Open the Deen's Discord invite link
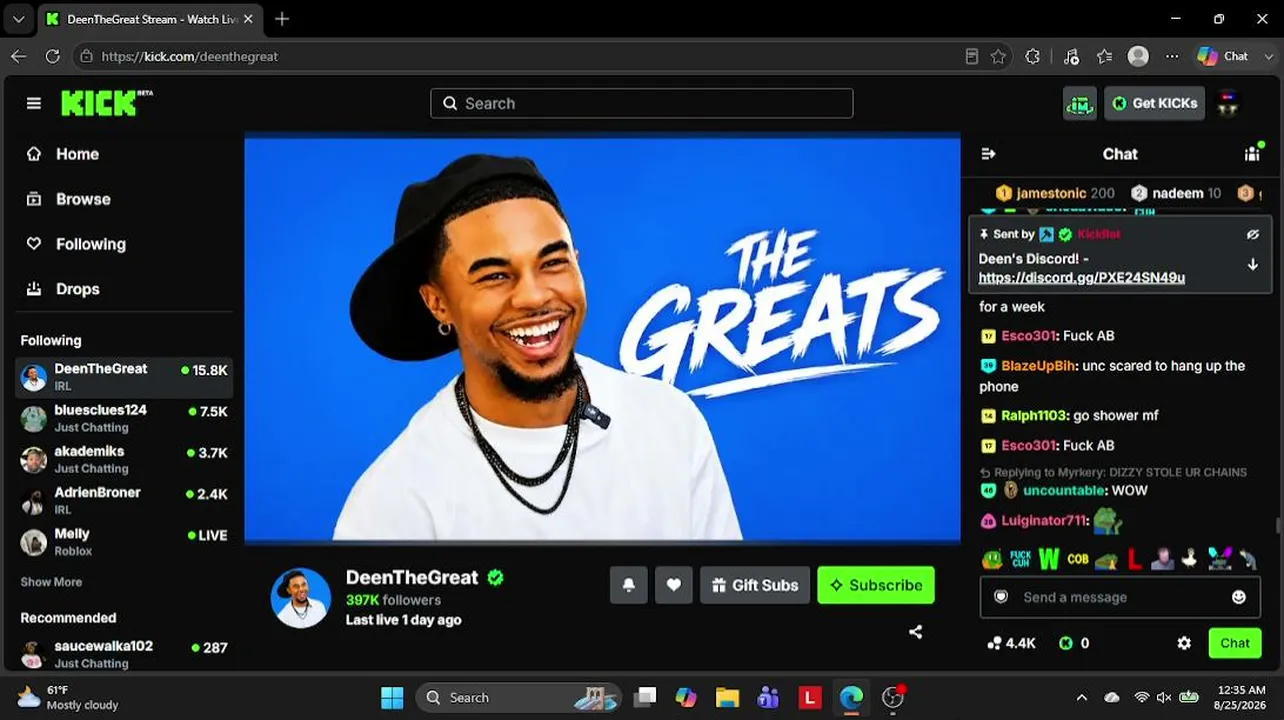This screenshot has width=1284, height=720. (x=1081, y=277)
